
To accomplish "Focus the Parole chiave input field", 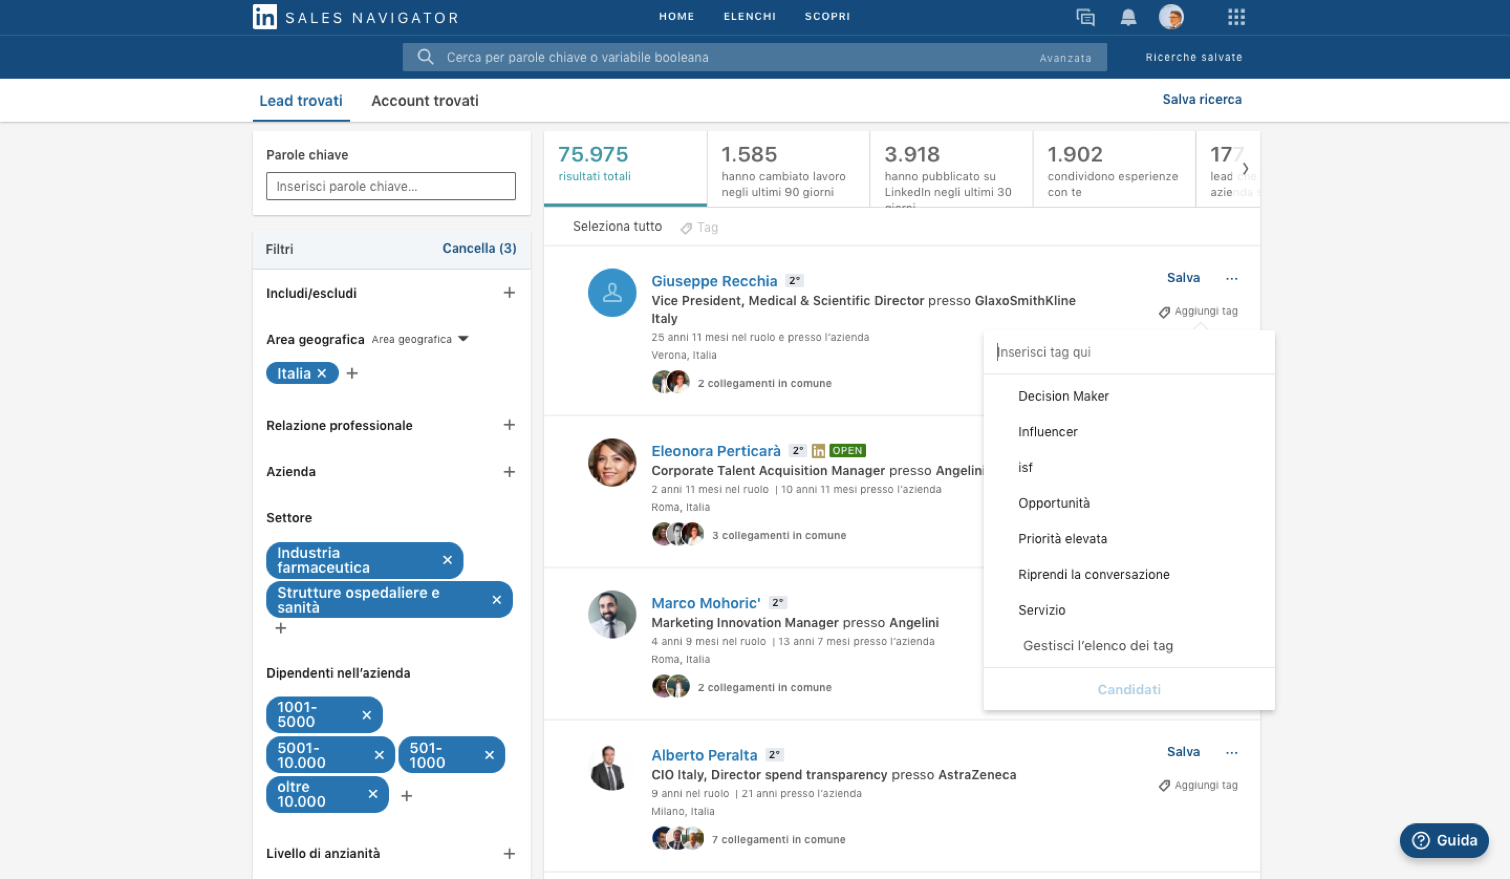I will [x=391, y=186].
